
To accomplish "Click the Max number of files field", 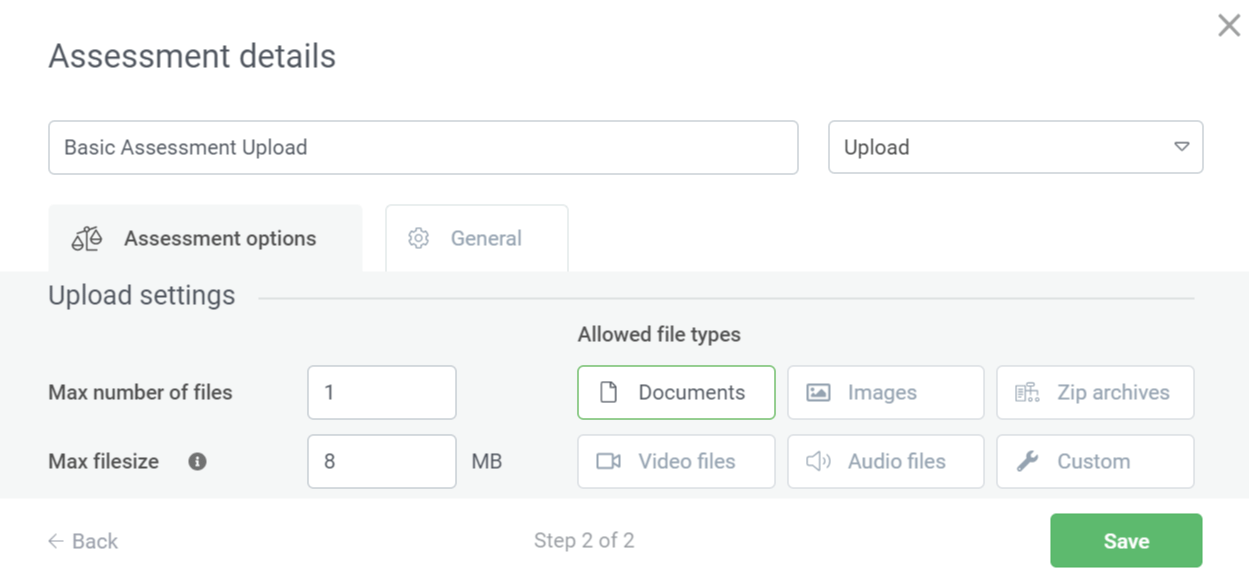I will 381,393.
